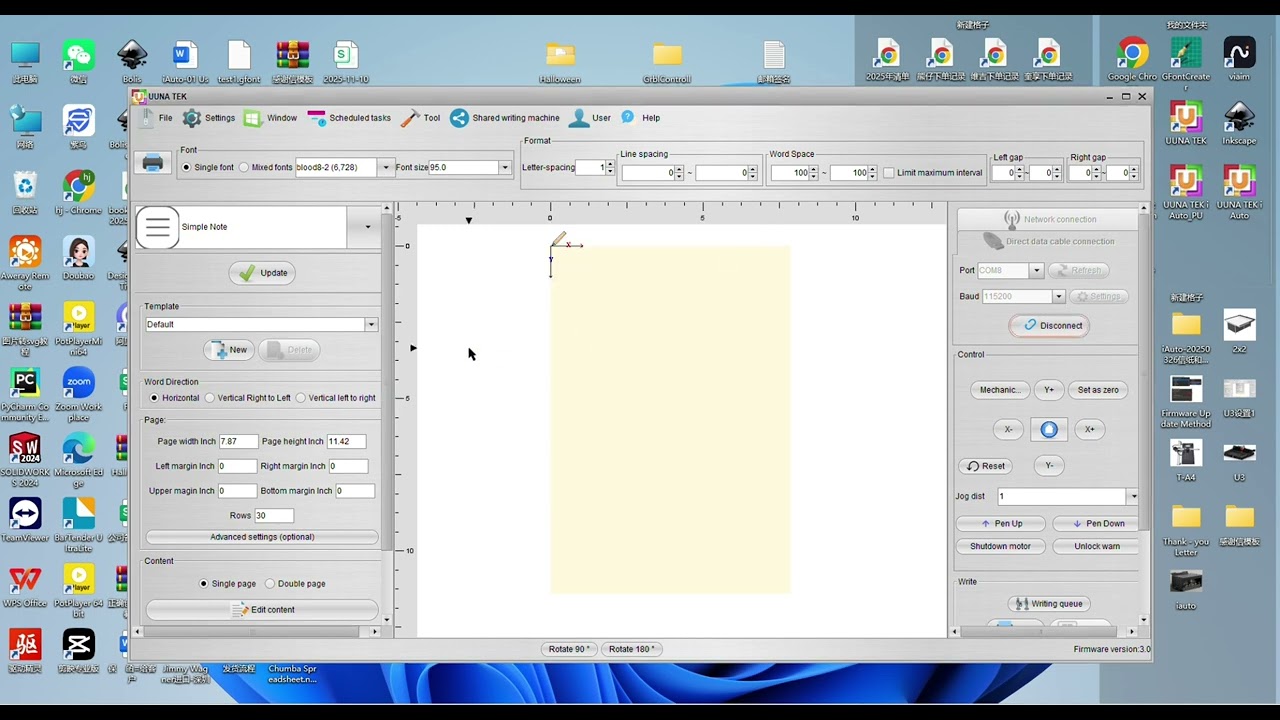Click the Mechanic... button
Image resolution: width=1280 pixels, height=720 pixels.
pyautogui.click(x=1000, y=390)
